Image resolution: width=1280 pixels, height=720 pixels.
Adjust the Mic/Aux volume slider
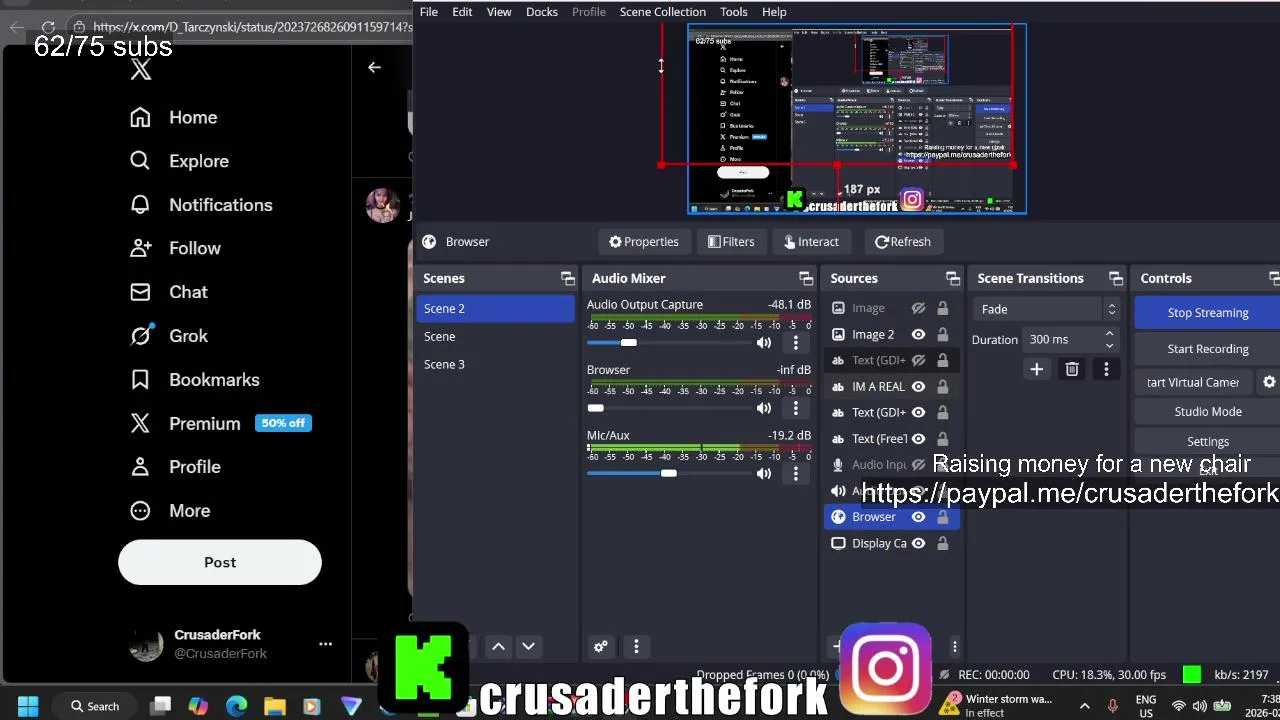[669, 474]
